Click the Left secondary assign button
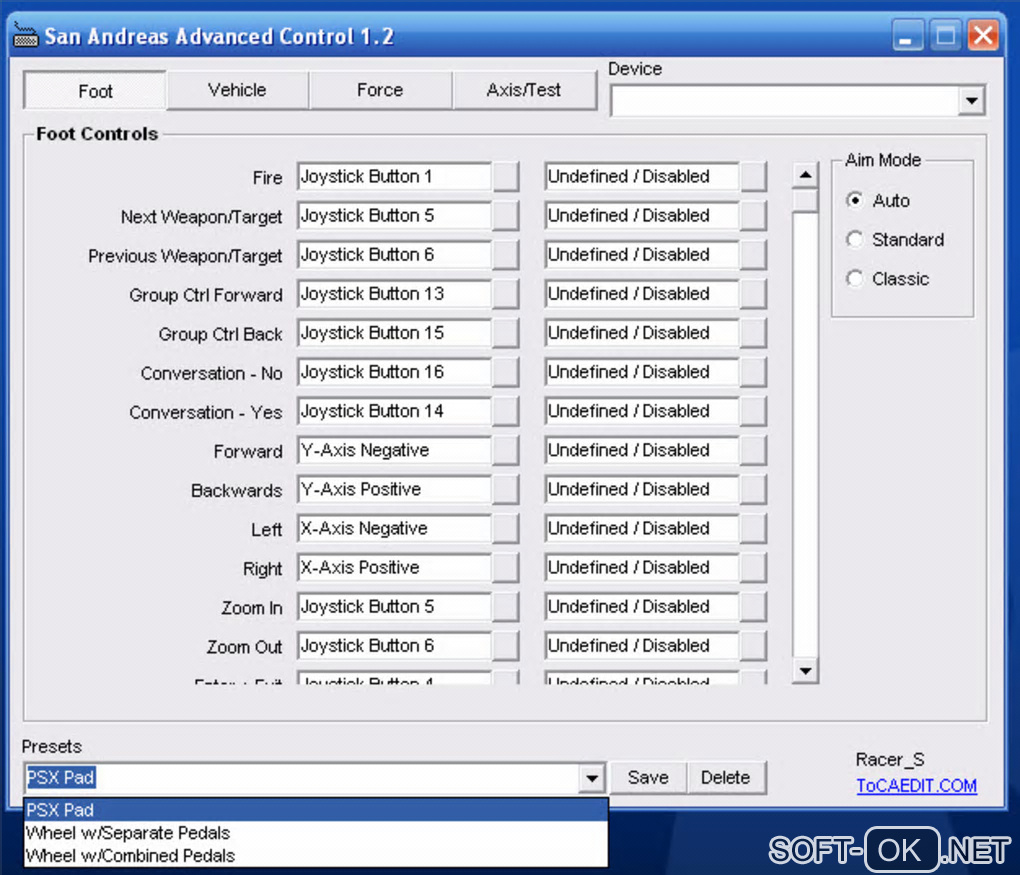 pos(753,528)
